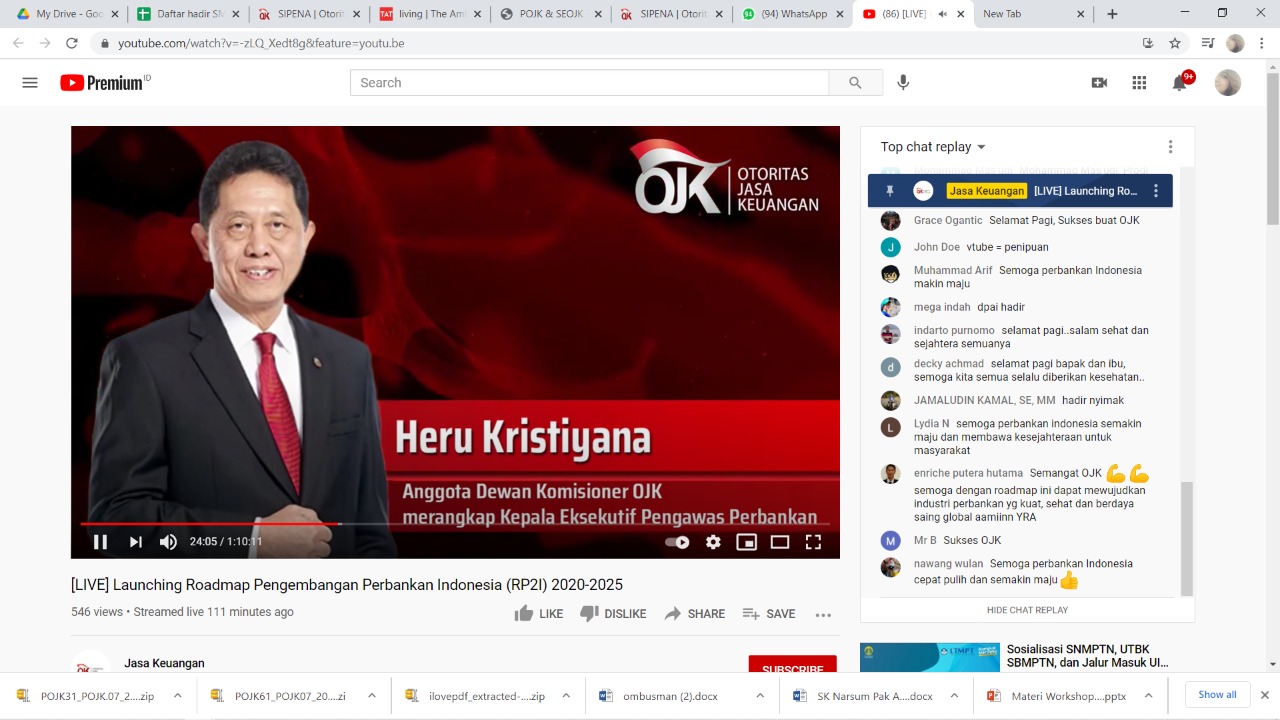Open more actions ellipsis below video
This screenshot has height=720, width=1280.
pos(823,614)
